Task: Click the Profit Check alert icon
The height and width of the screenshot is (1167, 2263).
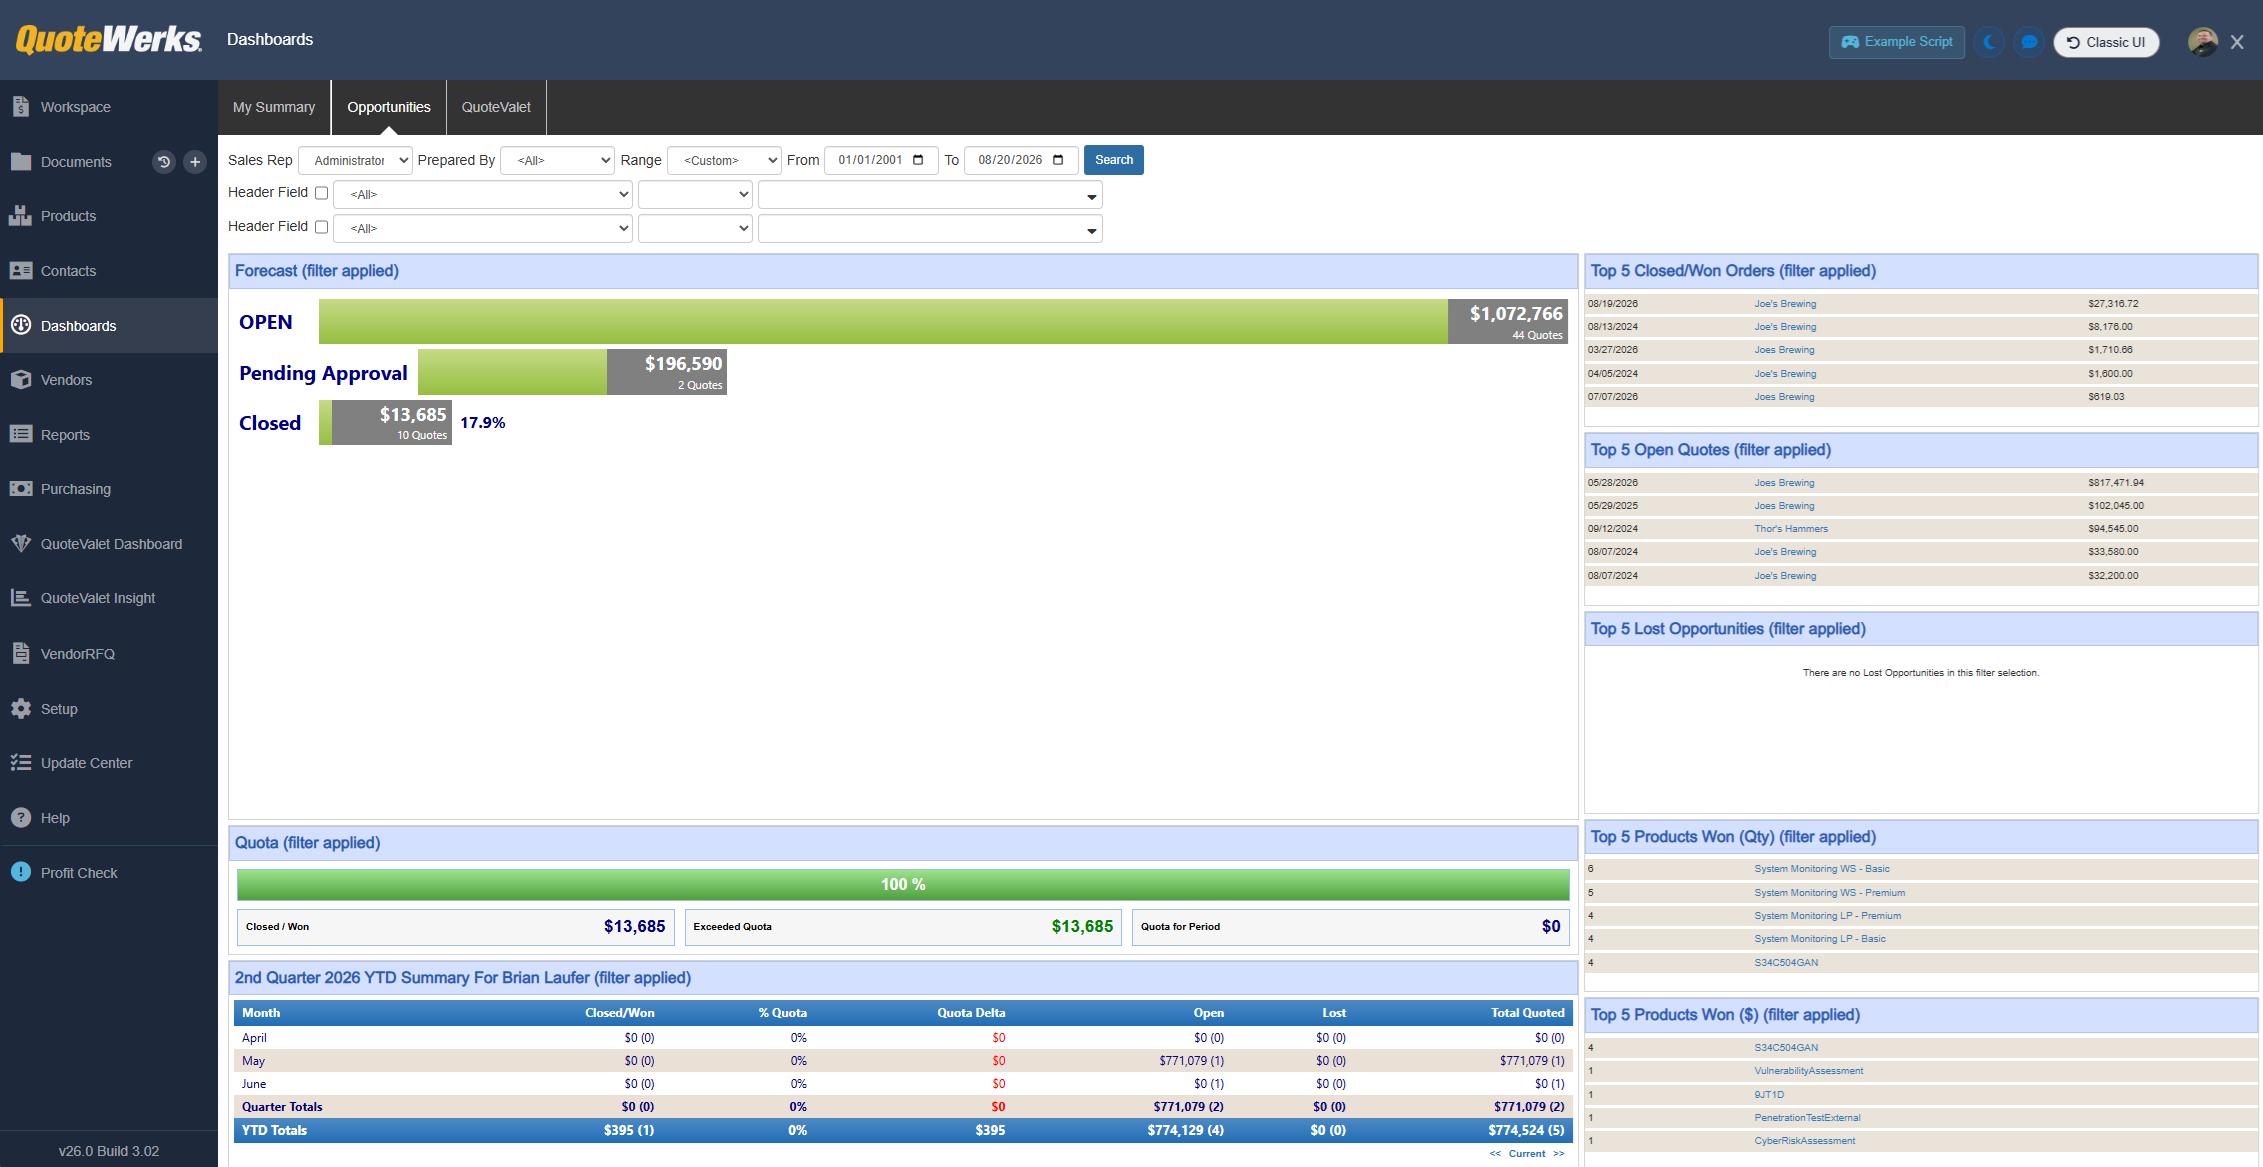Action: pos(21,872)
